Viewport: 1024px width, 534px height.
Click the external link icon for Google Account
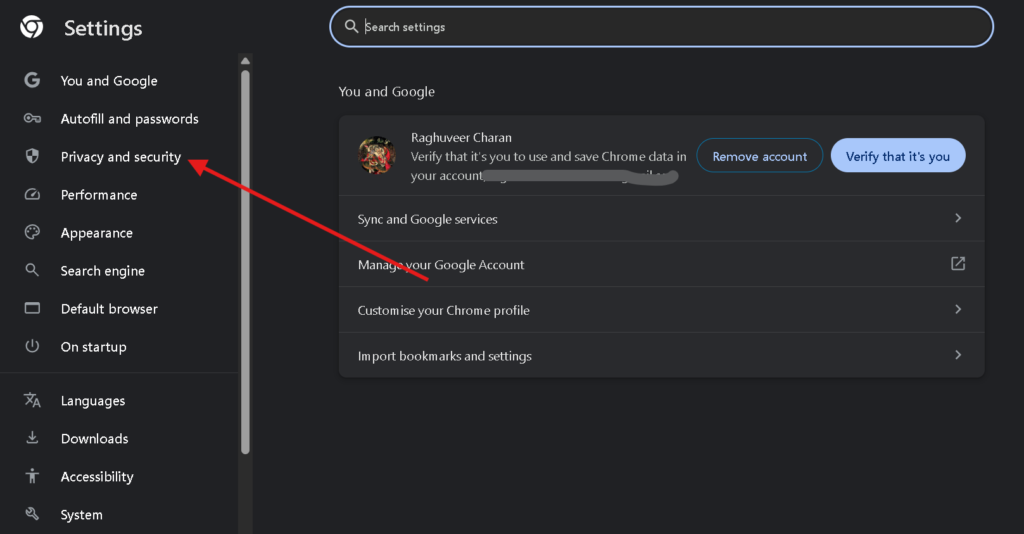click(x=958, y=264)
